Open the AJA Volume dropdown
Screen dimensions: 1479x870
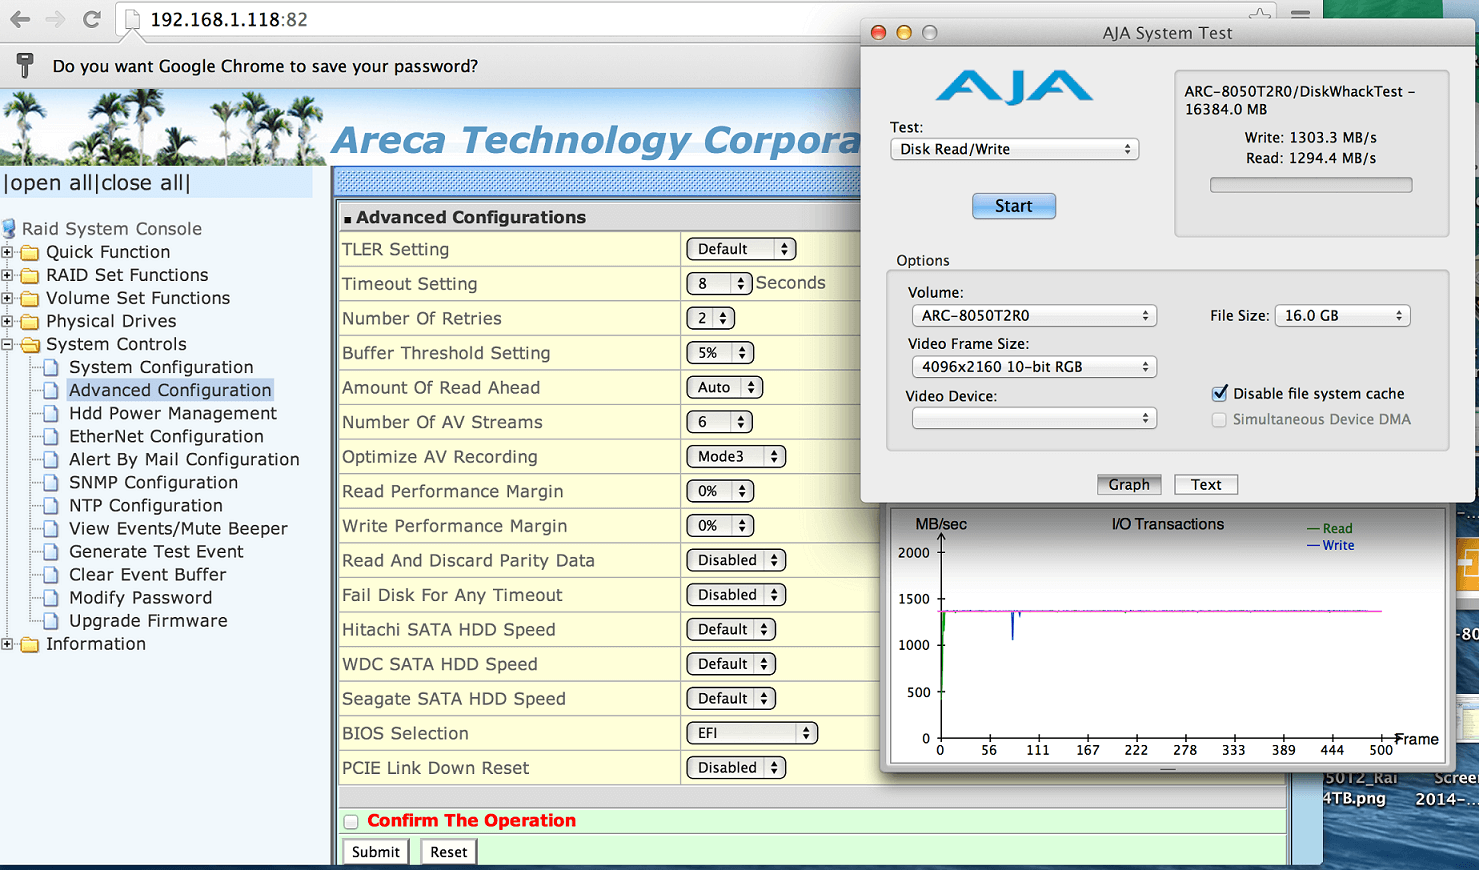(1034, 315)
